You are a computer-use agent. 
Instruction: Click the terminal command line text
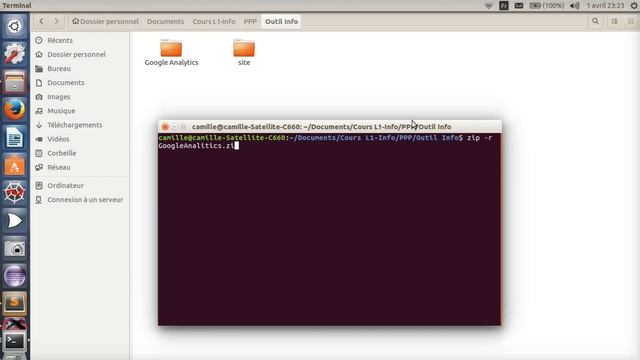pyautogui.click(x=325, y=142)
